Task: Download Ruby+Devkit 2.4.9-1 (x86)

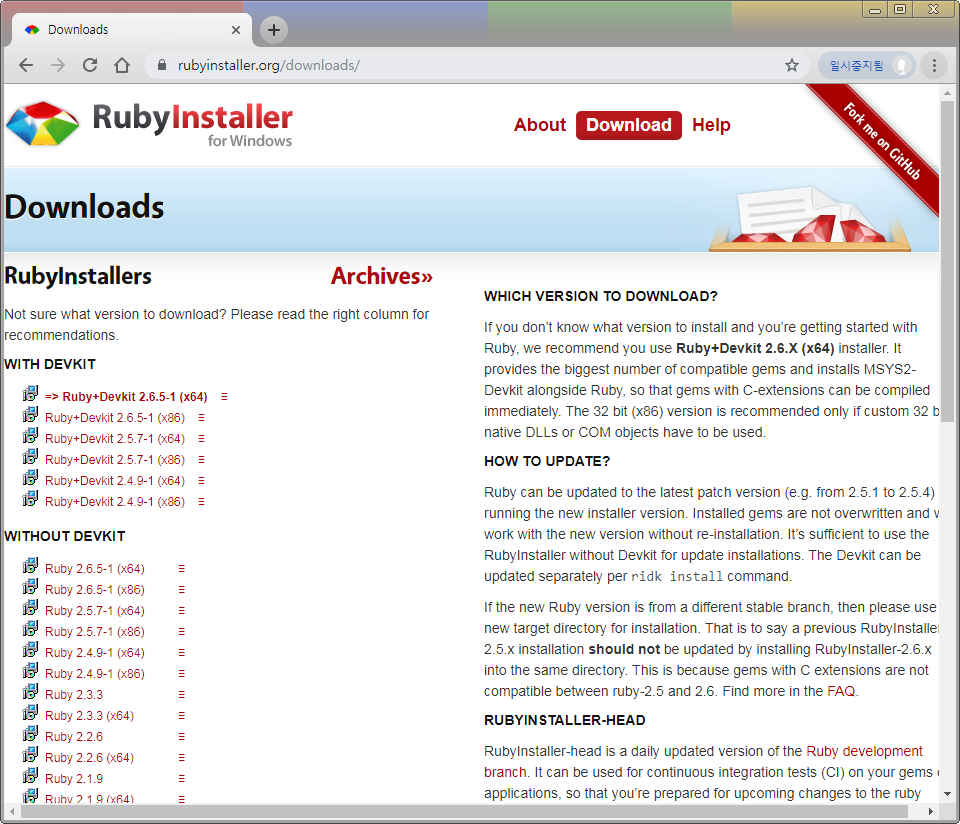Action: 115,501
